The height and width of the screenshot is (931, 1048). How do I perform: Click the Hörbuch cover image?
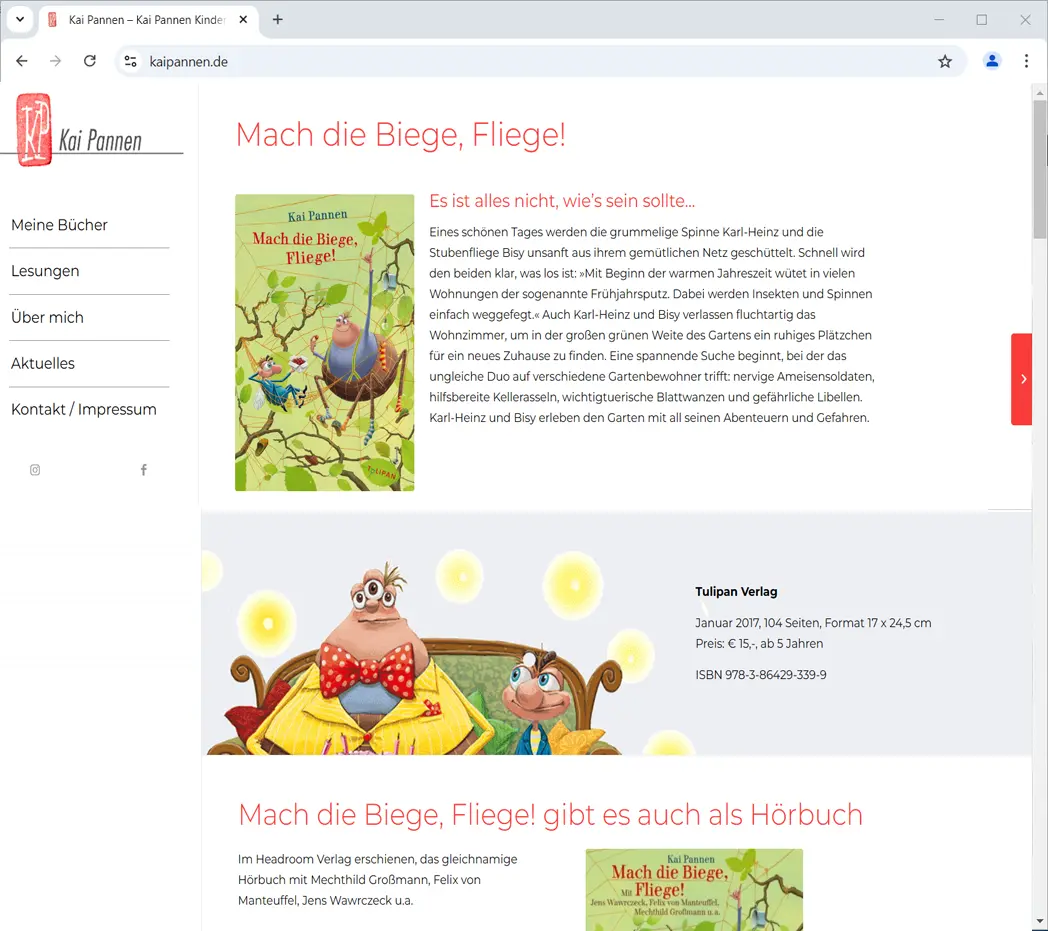694,889
